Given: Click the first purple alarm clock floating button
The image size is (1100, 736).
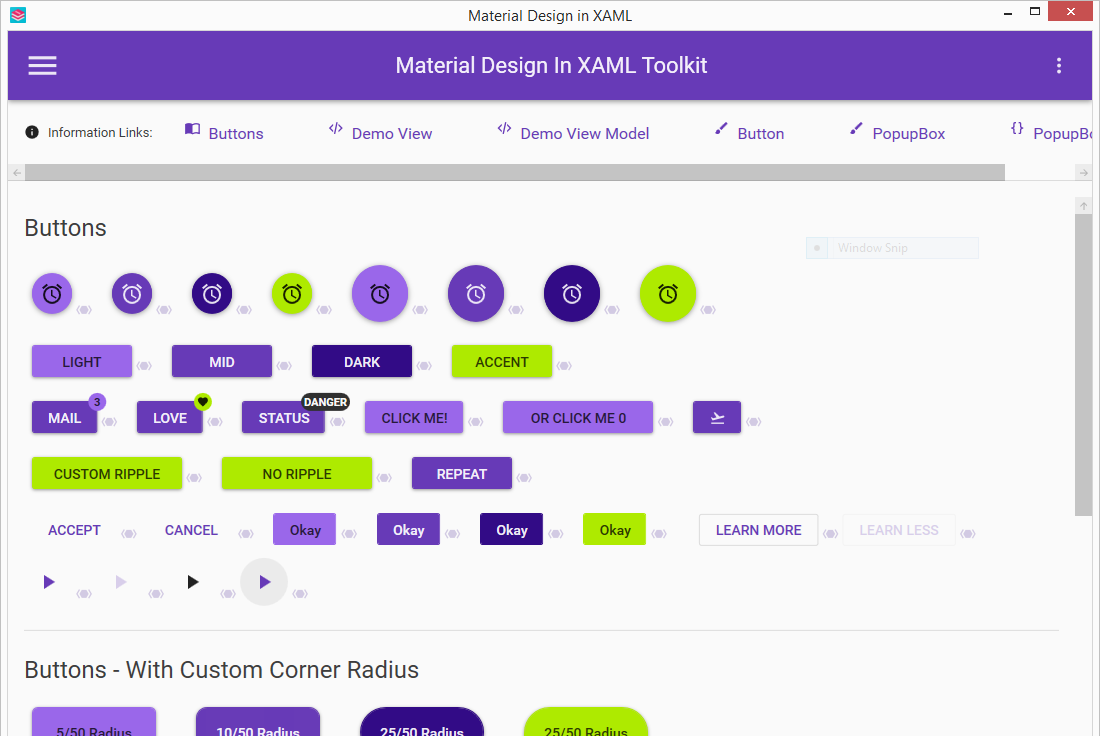Looking at the screenshot, I should click(51, 293).
